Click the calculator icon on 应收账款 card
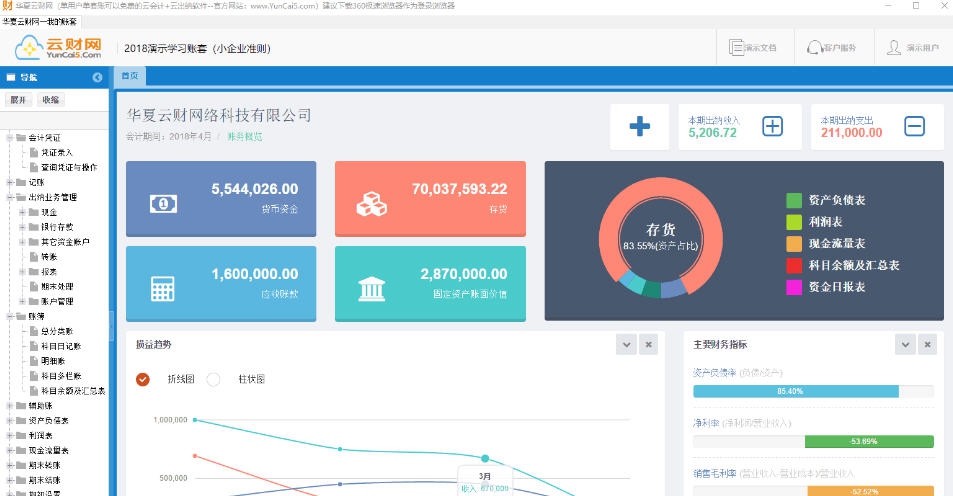 click(x=162, y=289)
